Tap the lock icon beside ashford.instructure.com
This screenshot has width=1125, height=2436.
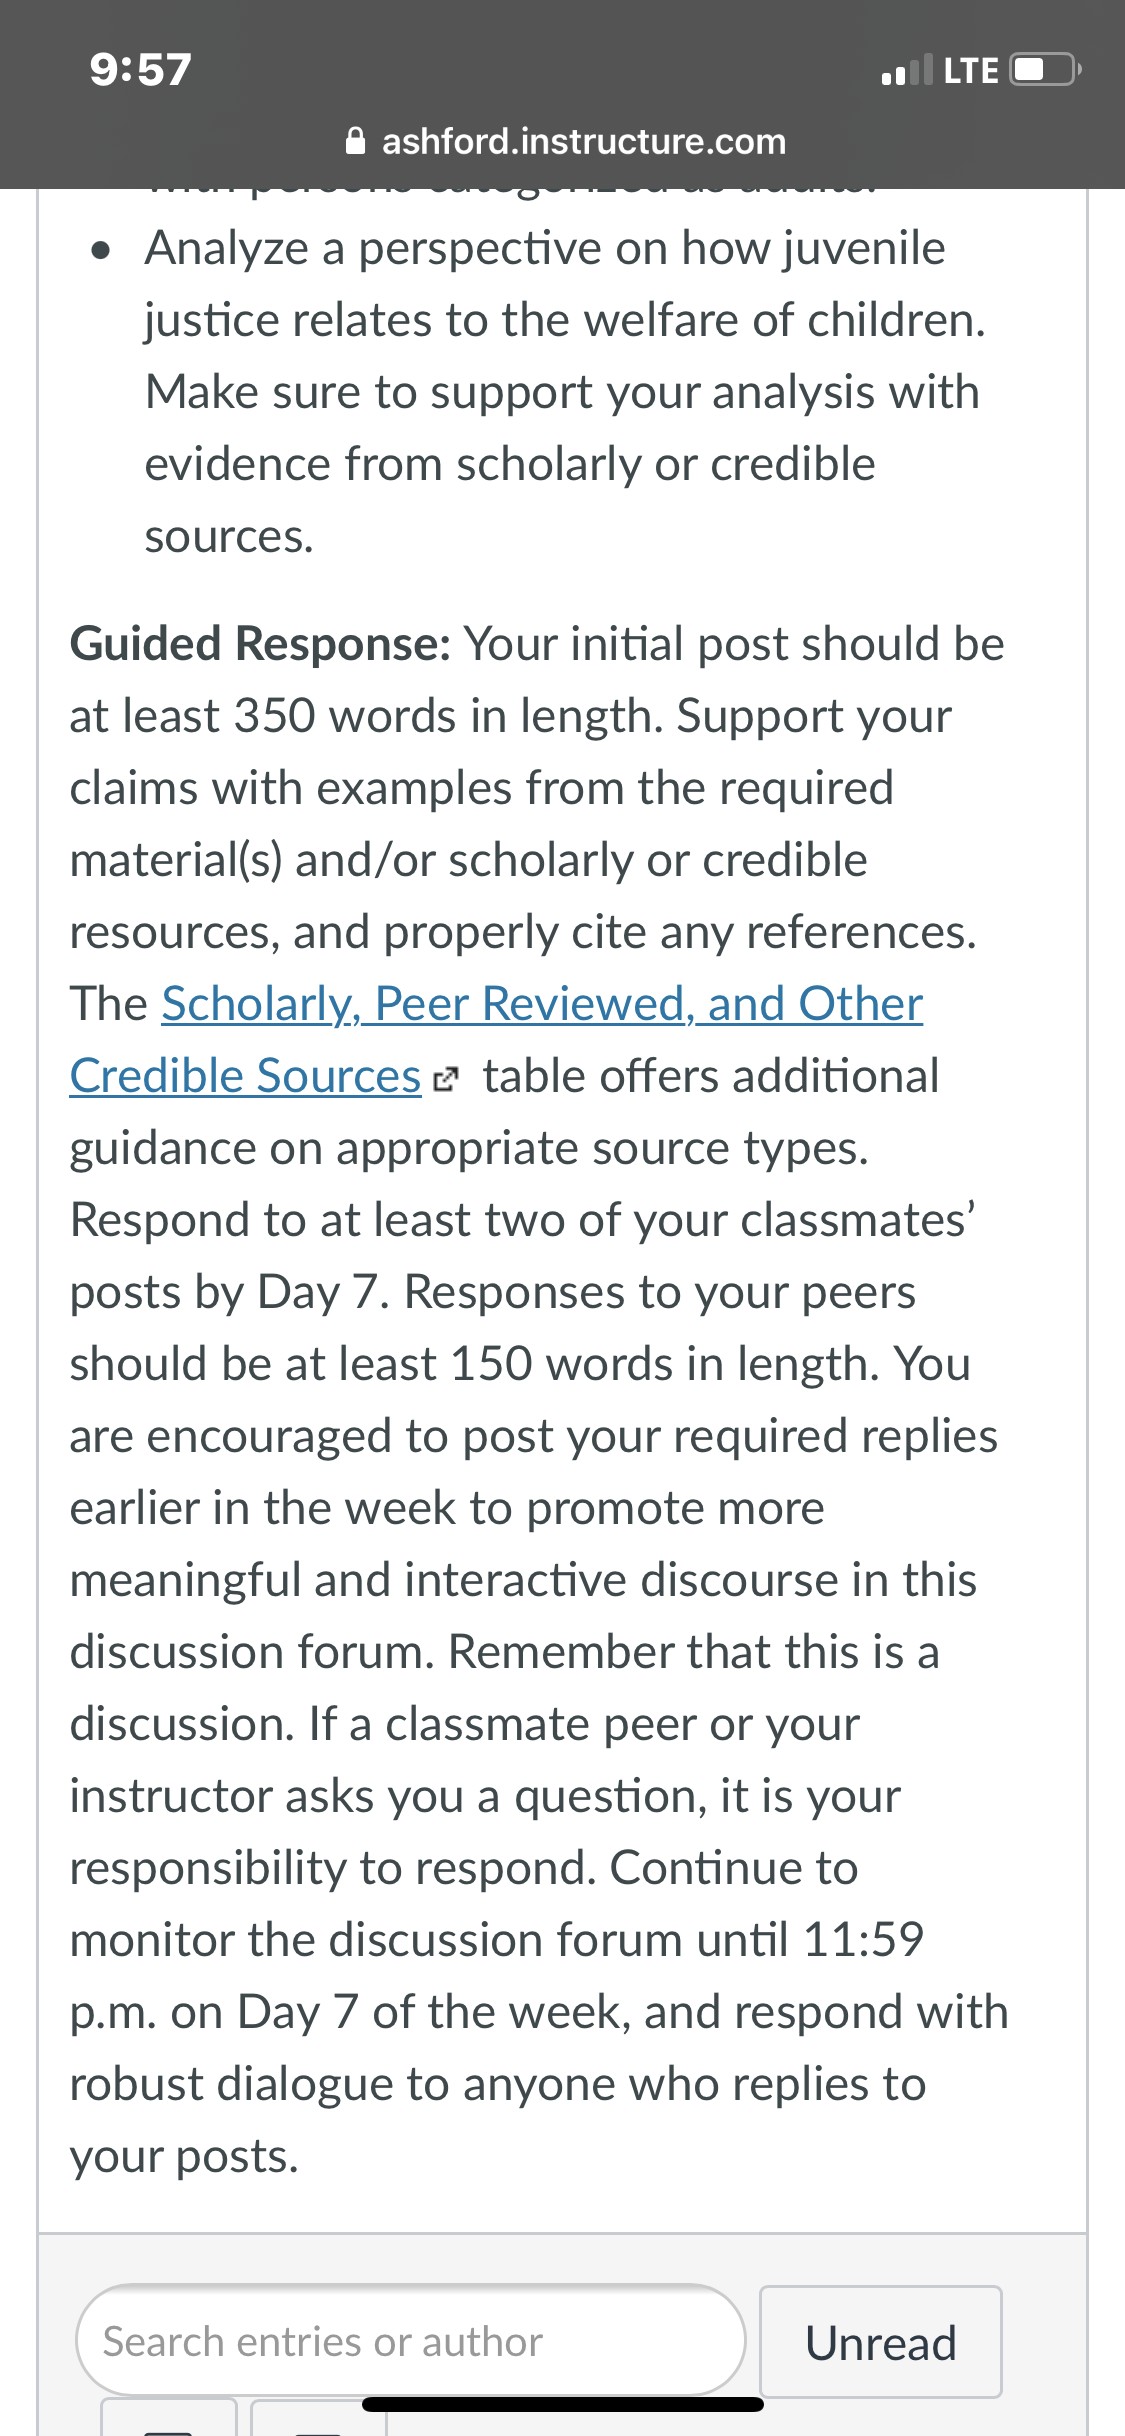tap(355, 141)
